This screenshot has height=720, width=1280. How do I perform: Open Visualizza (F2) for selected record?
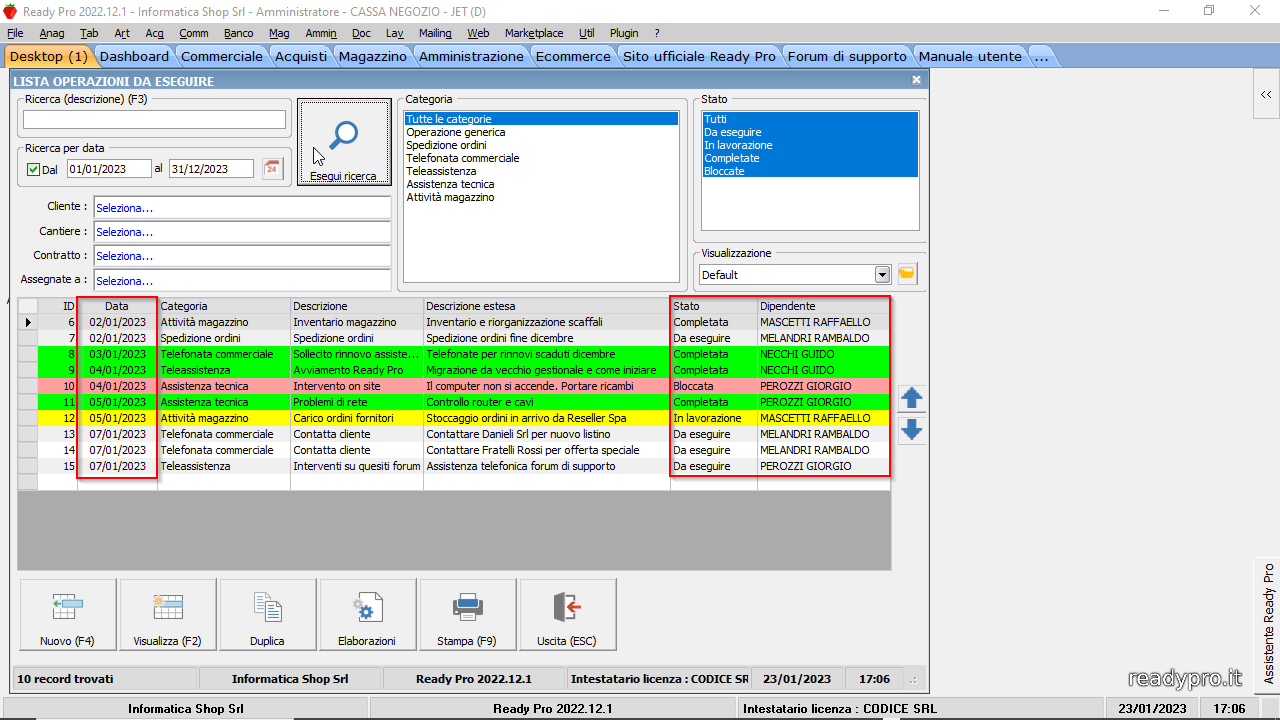coord(167,614)
